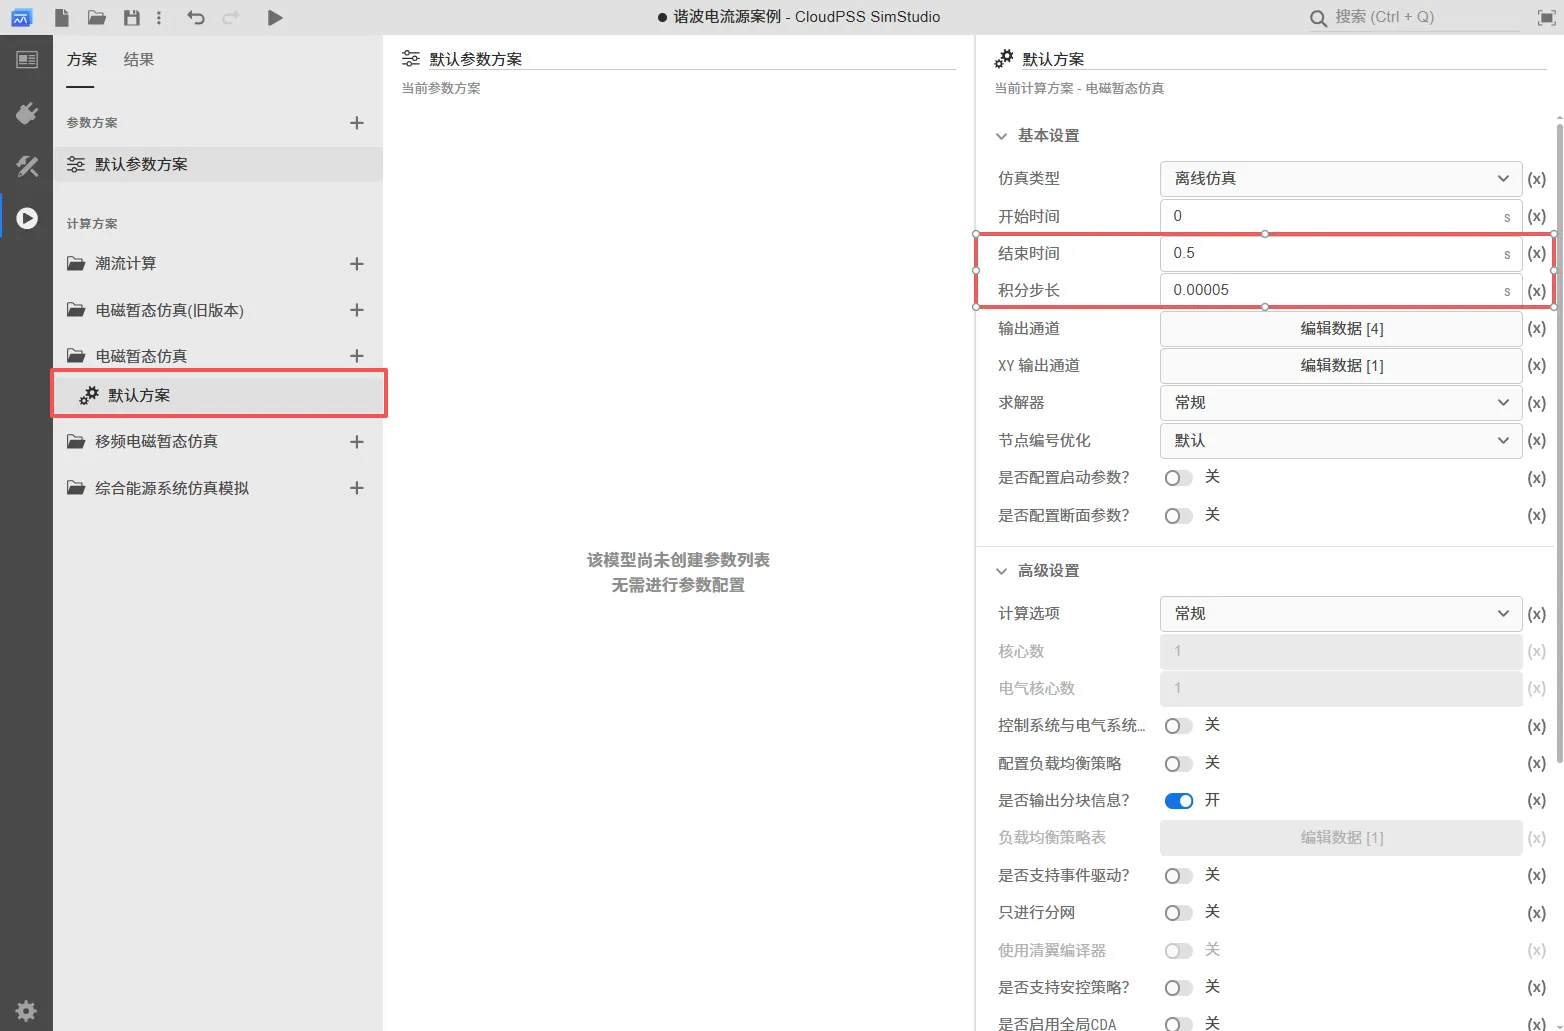Open the 仿真类型 dropdown
Screen dimensions: 1564x1031
pyautogui.click(x=1340, y=178)
